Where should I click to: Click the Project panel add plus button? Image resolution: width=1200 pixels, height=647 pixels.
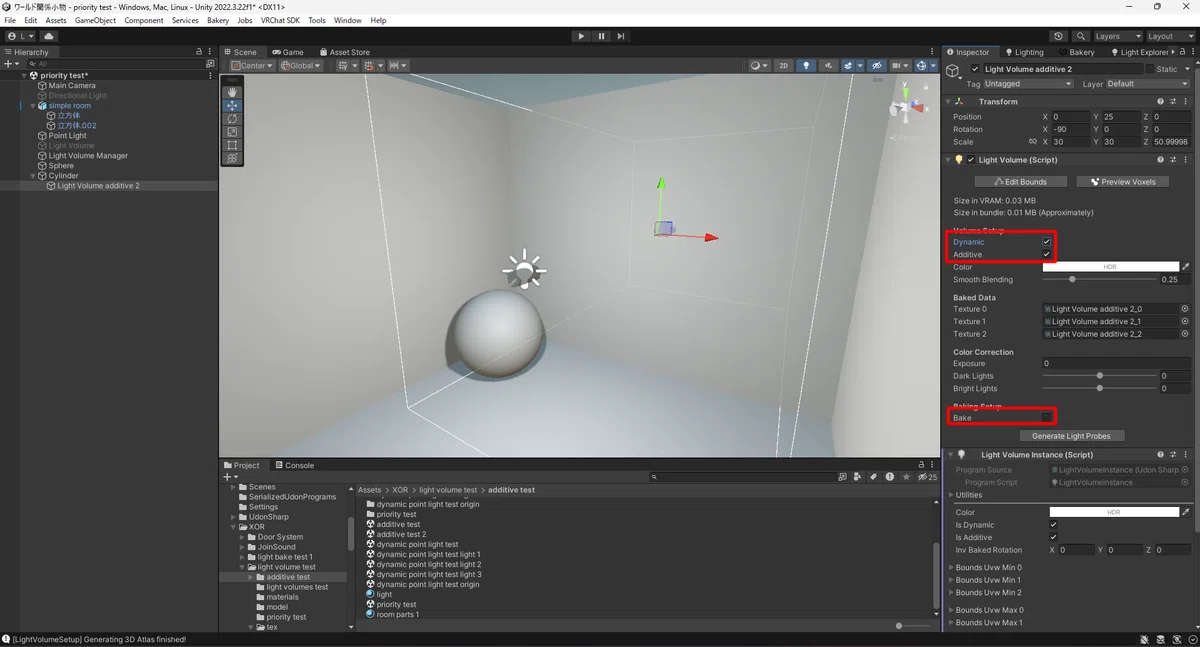[x=228, y=477]
